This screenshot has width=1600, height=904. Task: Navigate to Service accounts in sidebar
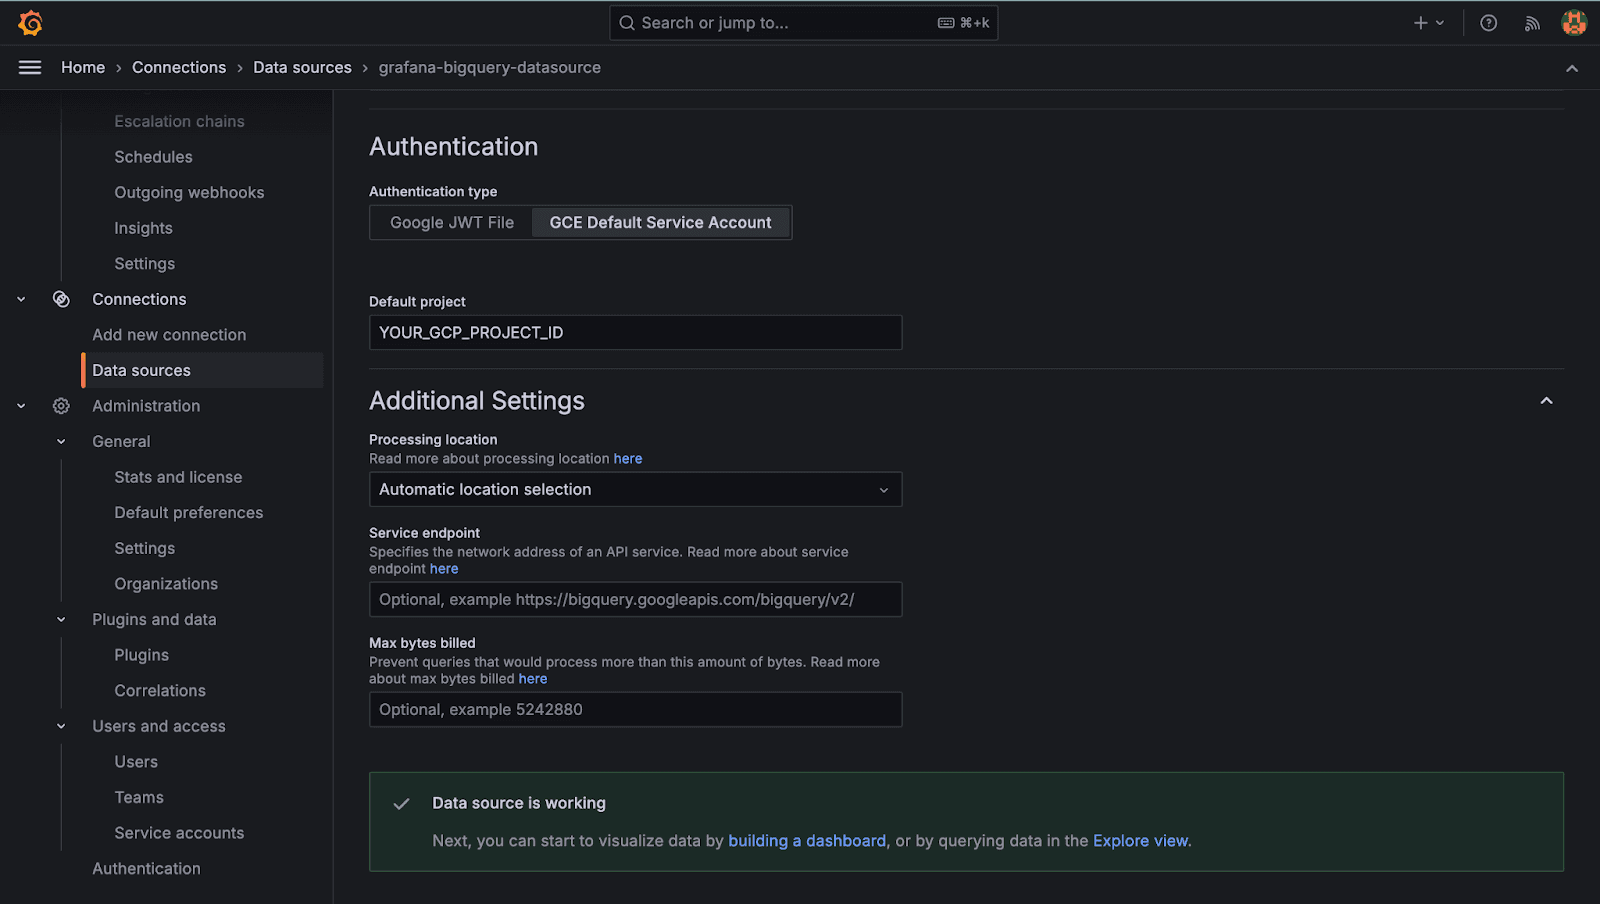click(178, 832)
